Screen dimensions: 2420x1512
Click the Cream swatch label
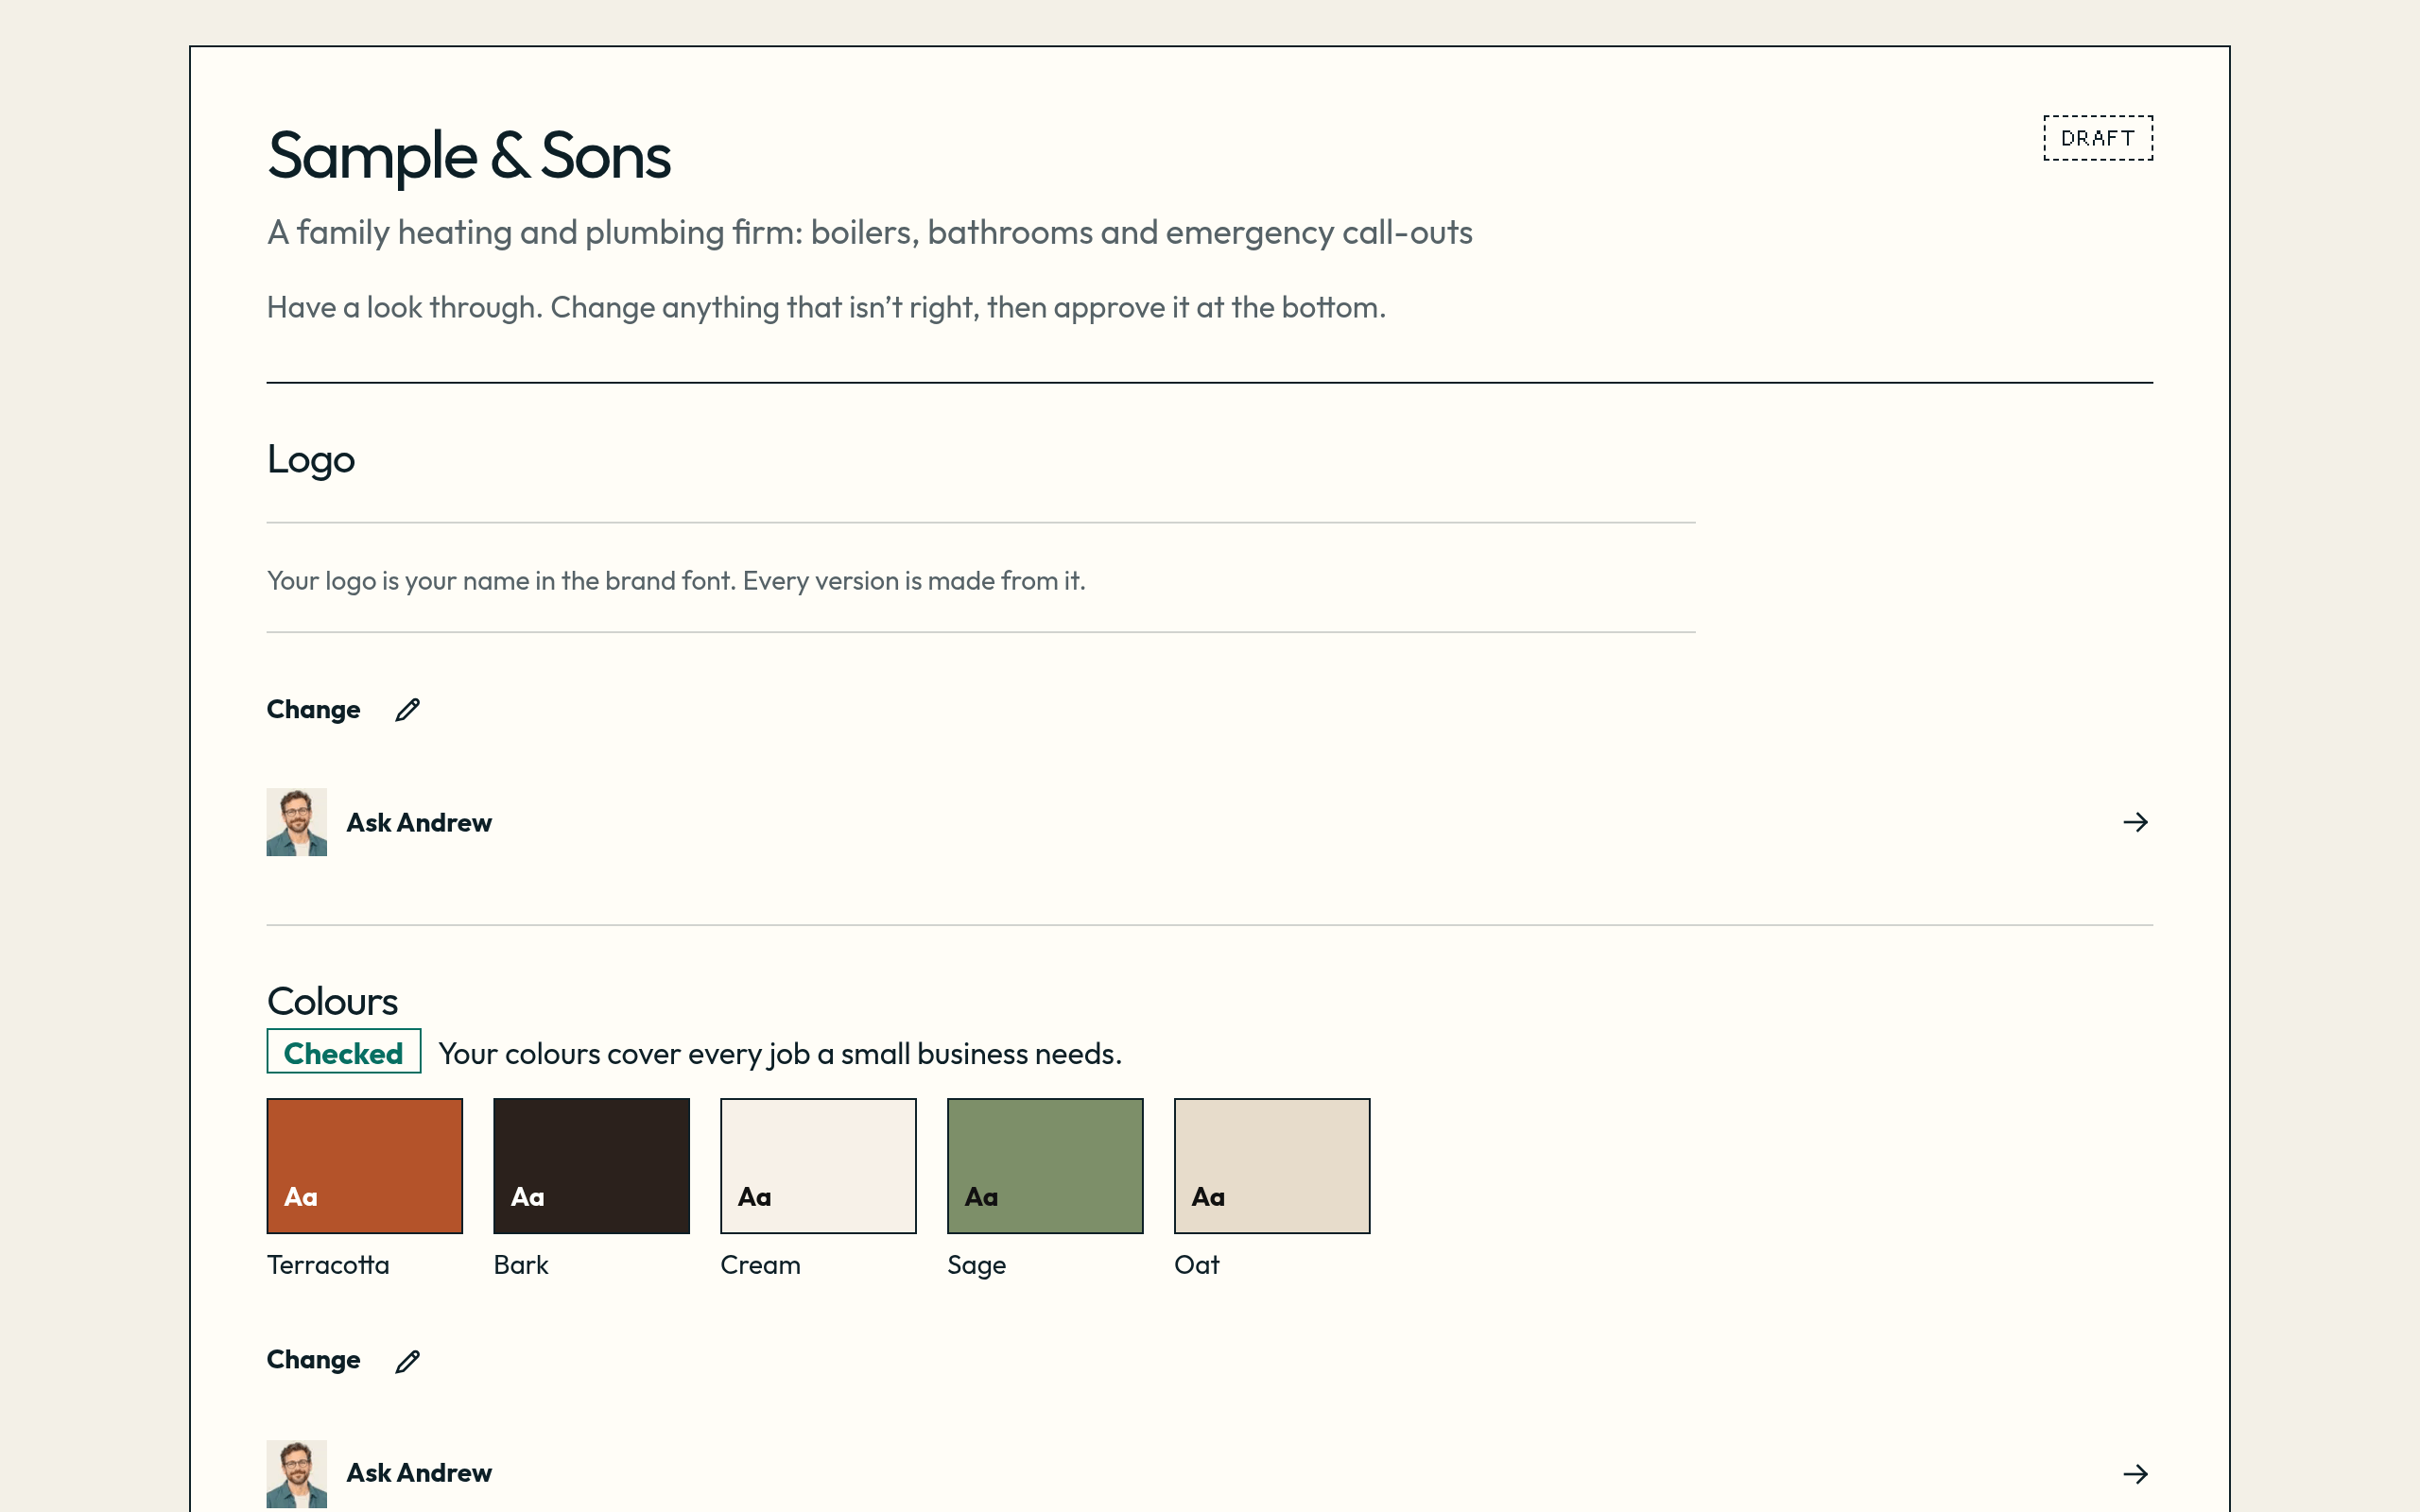pos(760,1265)
